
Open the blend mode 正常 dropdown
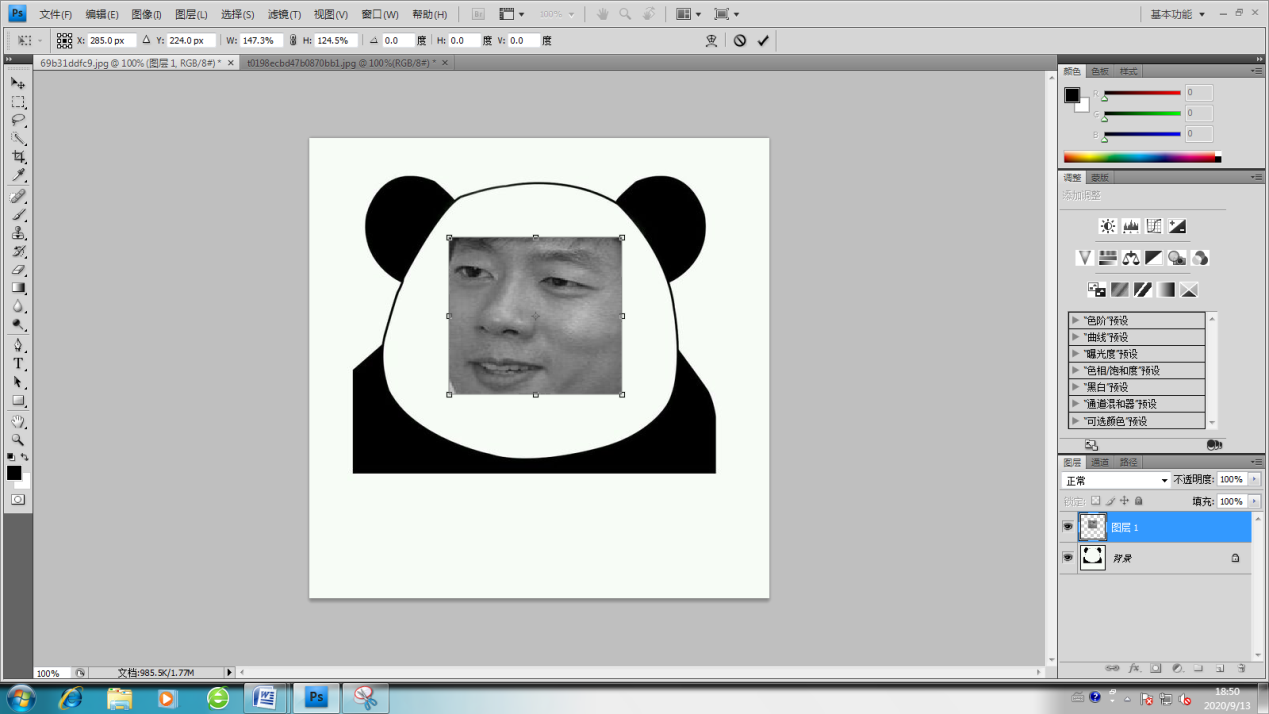(x=1116, y=481)
